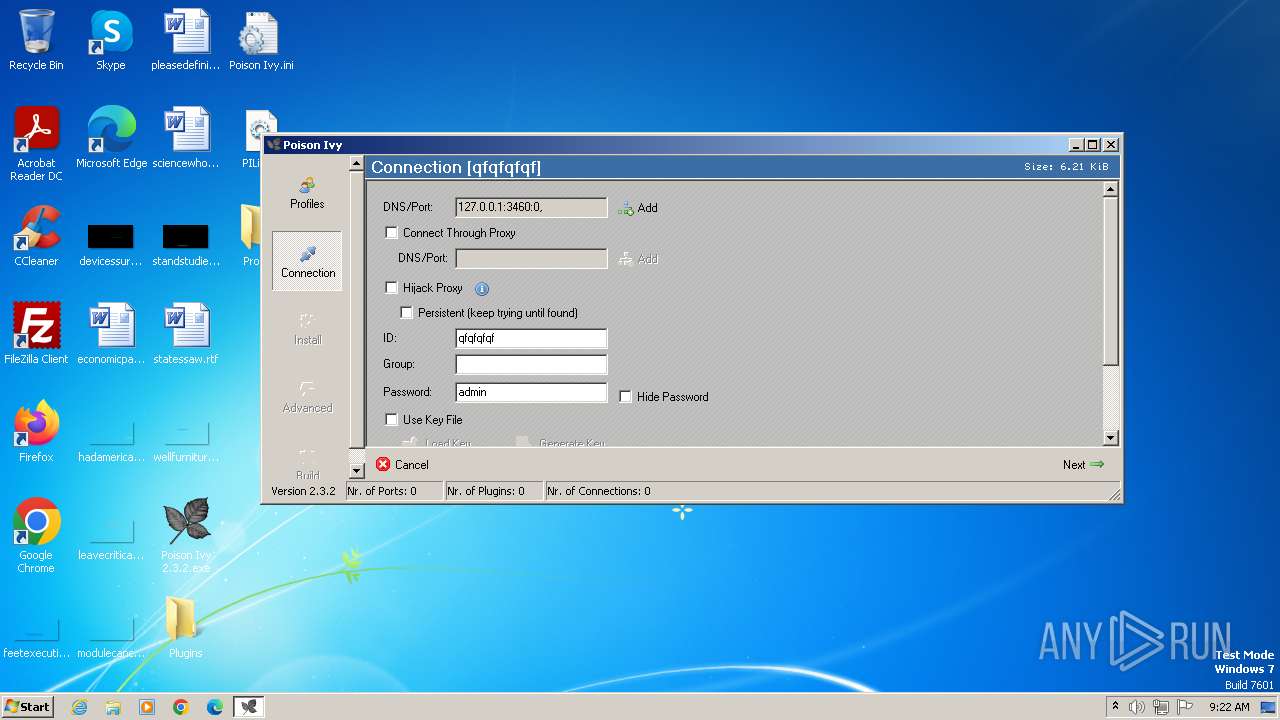1280x720 pixels.
Task: Open CCleaner desktop shortcut
Action: [x=36, y=236]
